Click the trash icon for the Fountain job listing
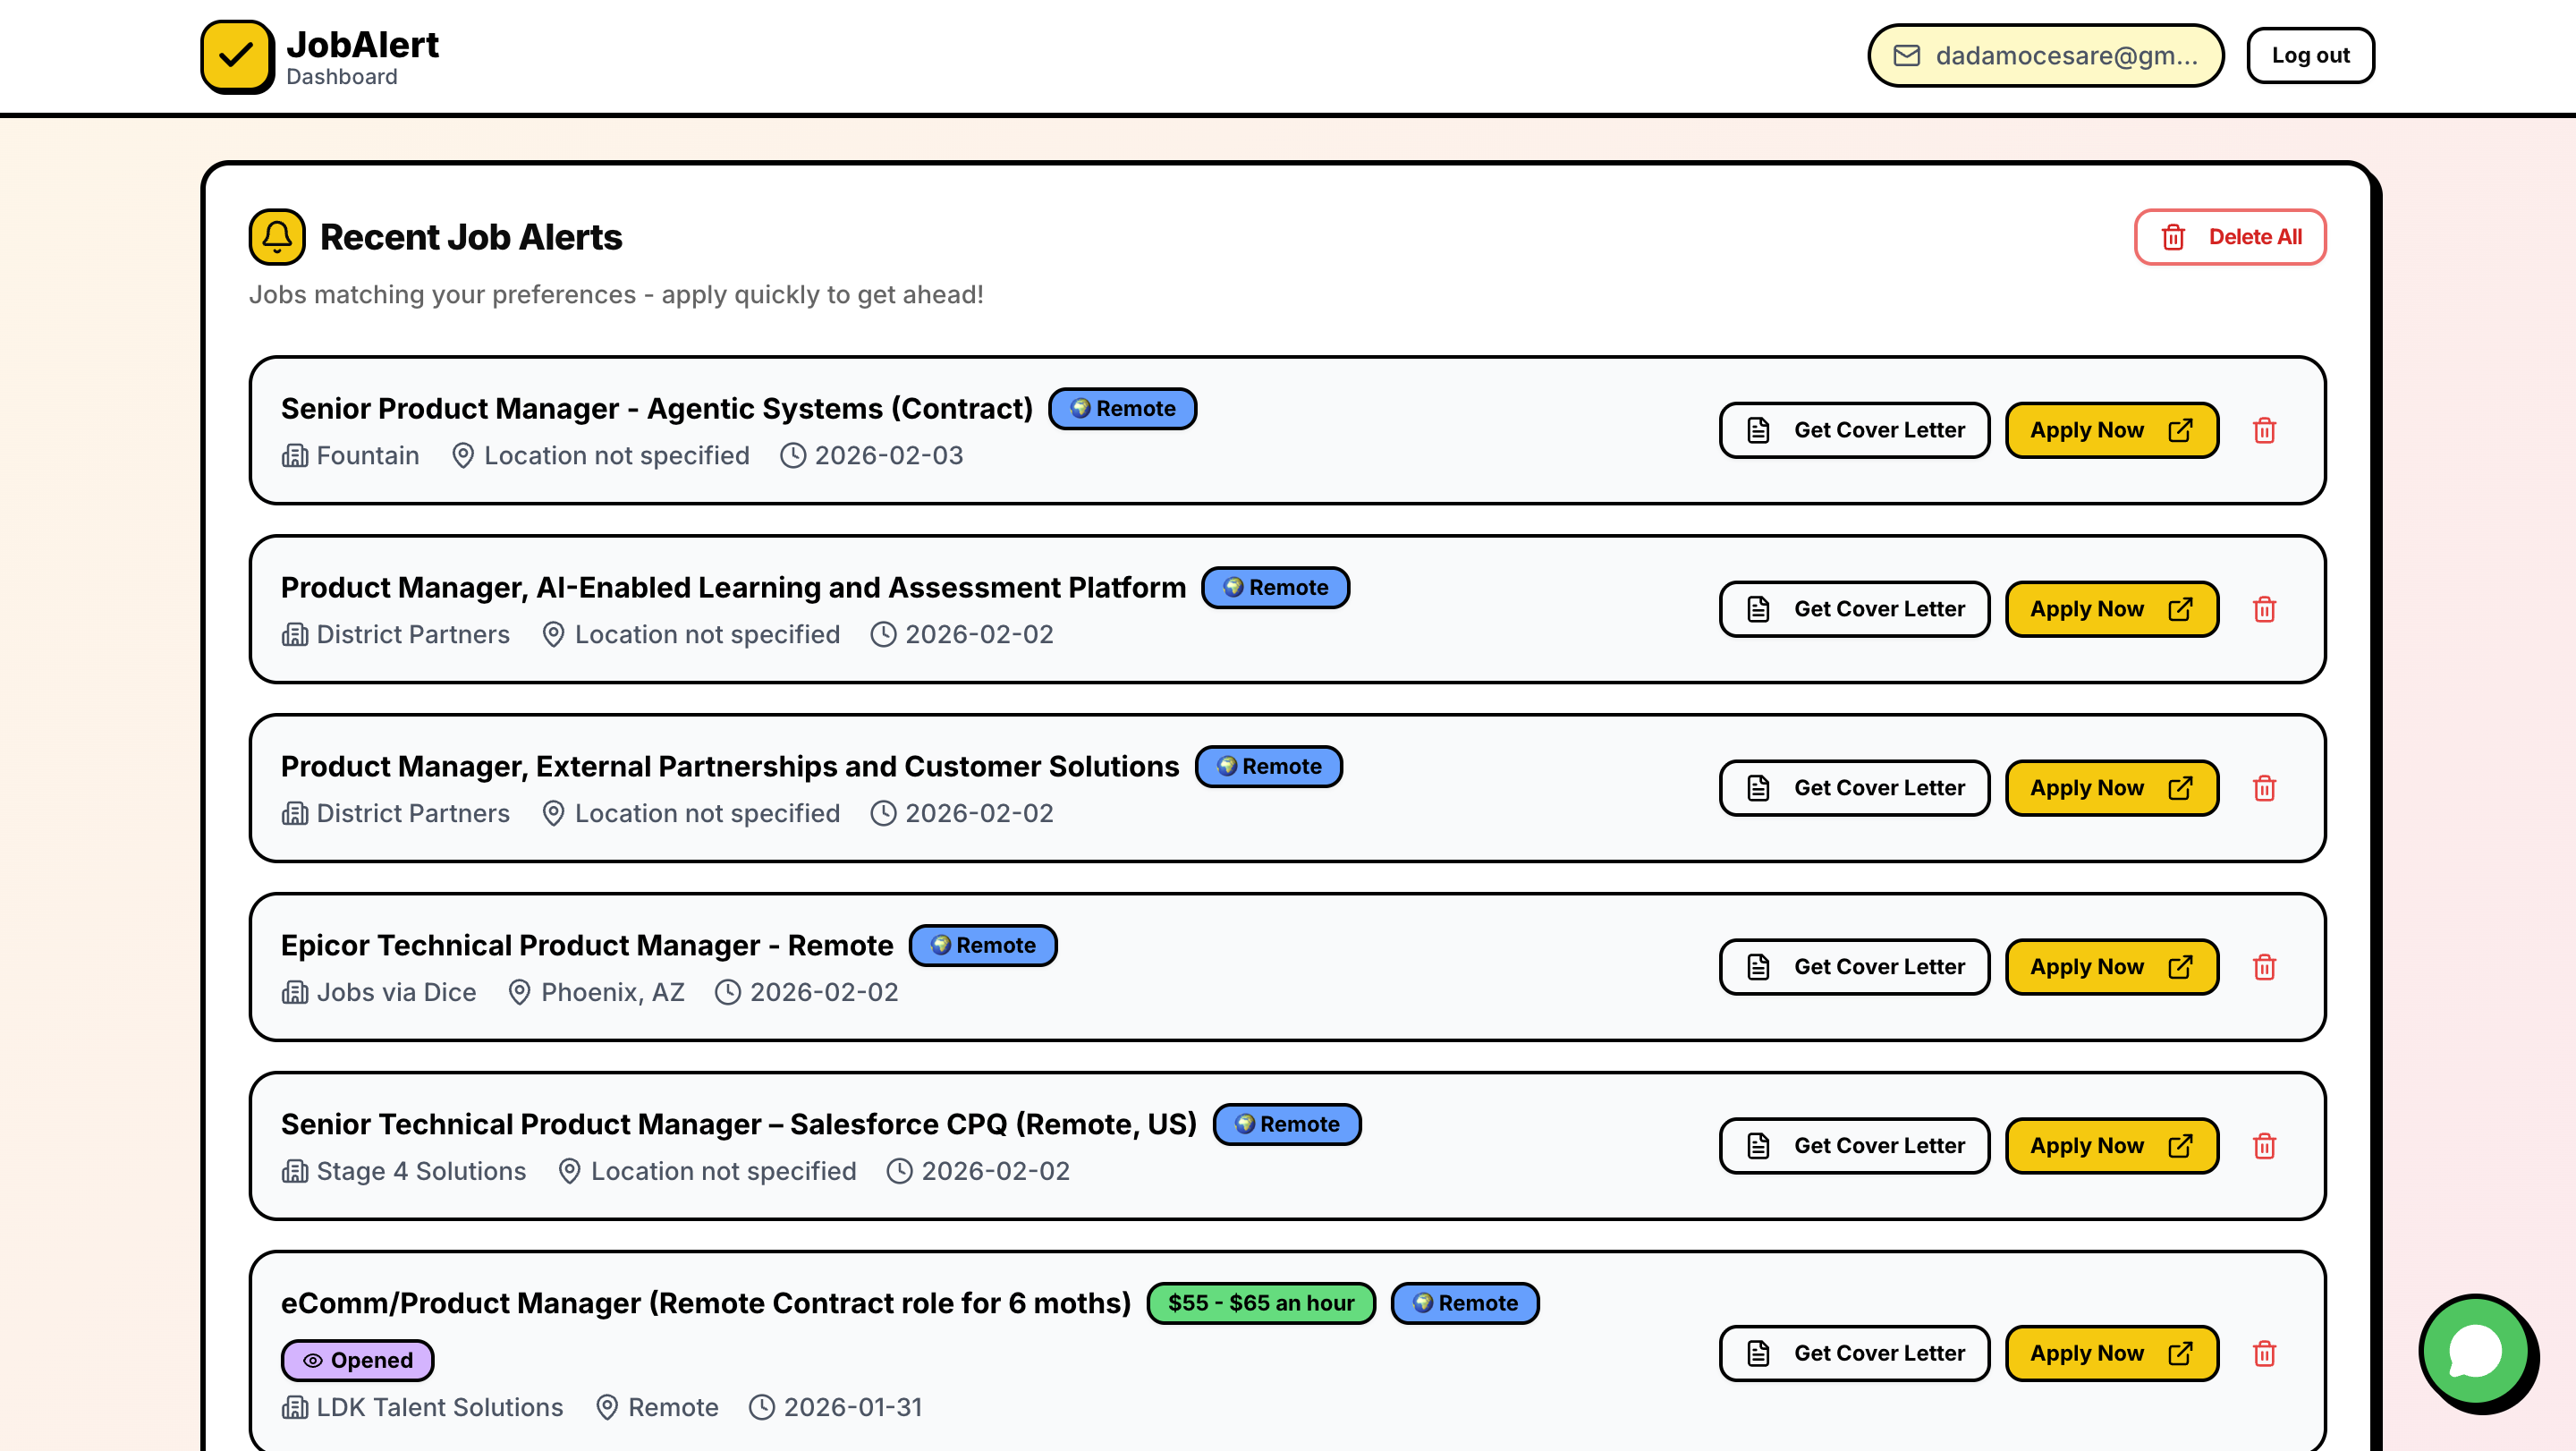The height and width of the screenshot is (1451, 2576). (x=2265, y=430)
